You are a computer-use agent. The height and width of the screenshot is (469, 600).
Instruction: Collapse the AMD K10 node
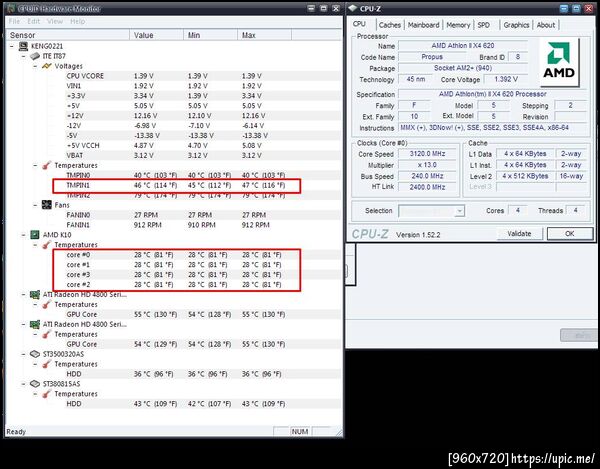[x=23, y=235]
